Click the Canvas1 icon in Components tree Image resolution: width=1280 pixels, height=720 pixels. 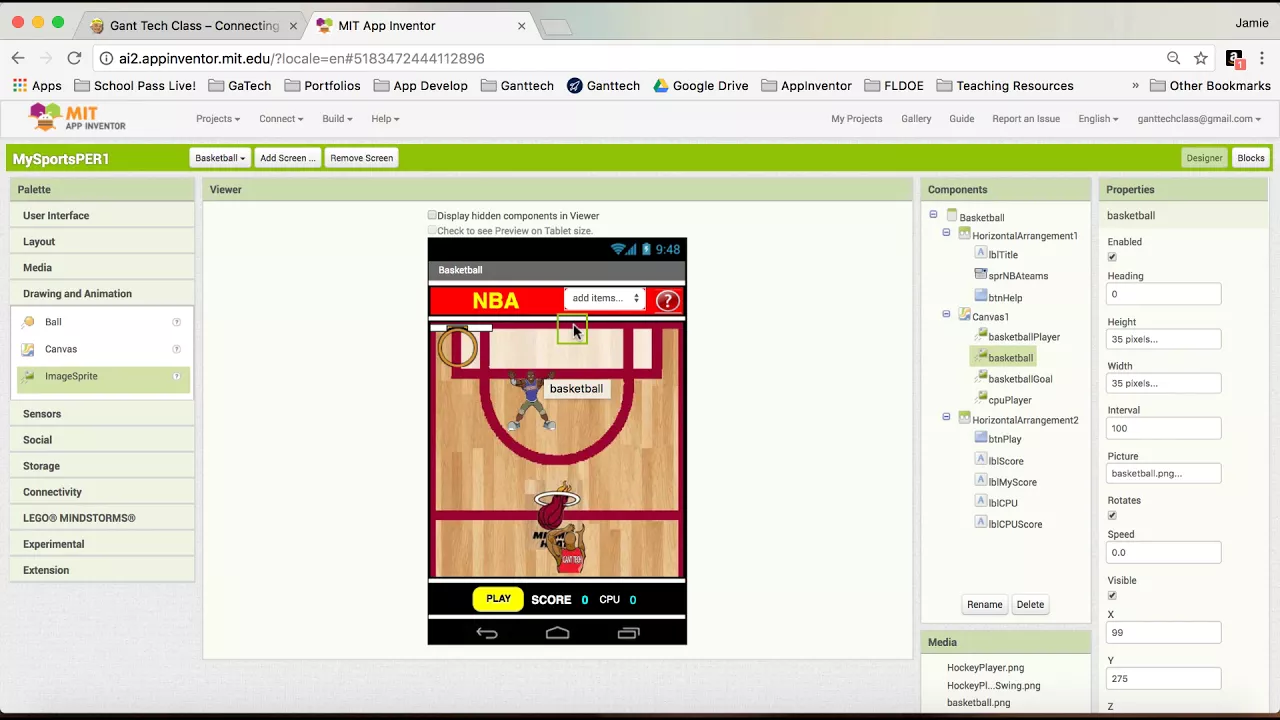[x=964, y=315]
